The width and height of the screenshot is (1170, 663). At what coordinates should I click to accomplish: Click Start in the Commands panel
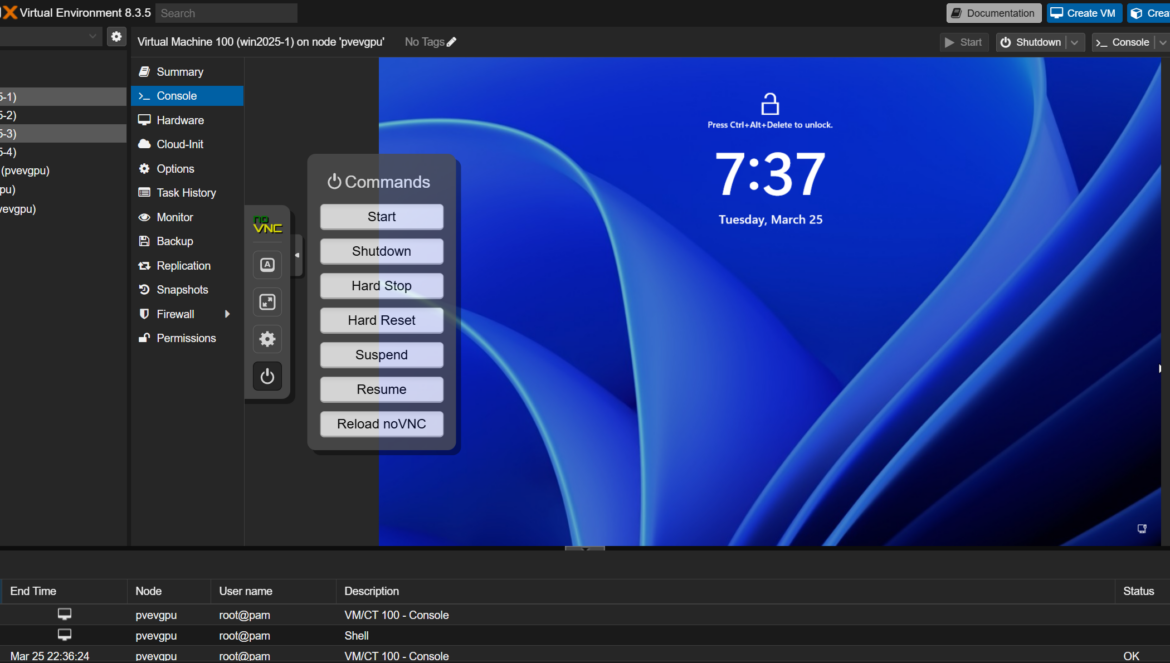[x=381, y=217]
